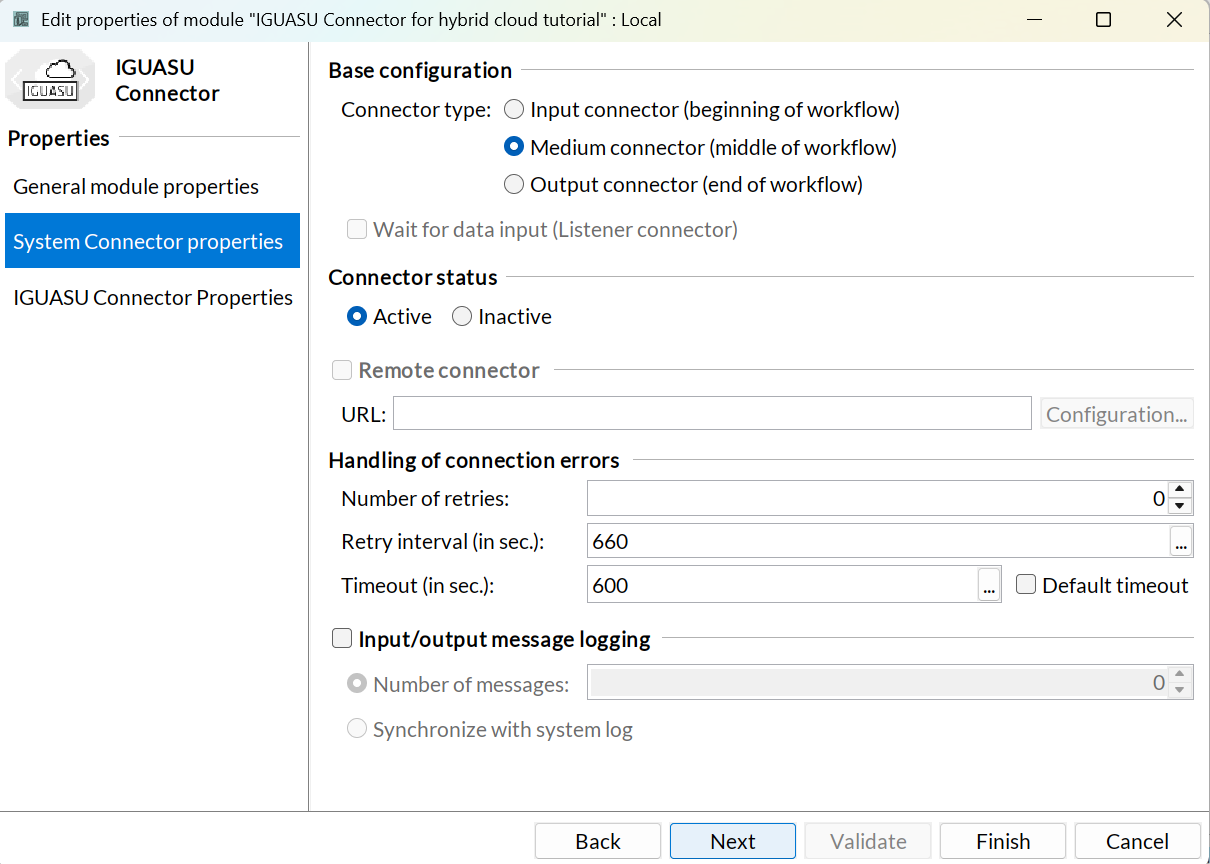Screen dimensions: 1210x864
Task: Close the properties dialog window
Action: tap(1174, 20)
